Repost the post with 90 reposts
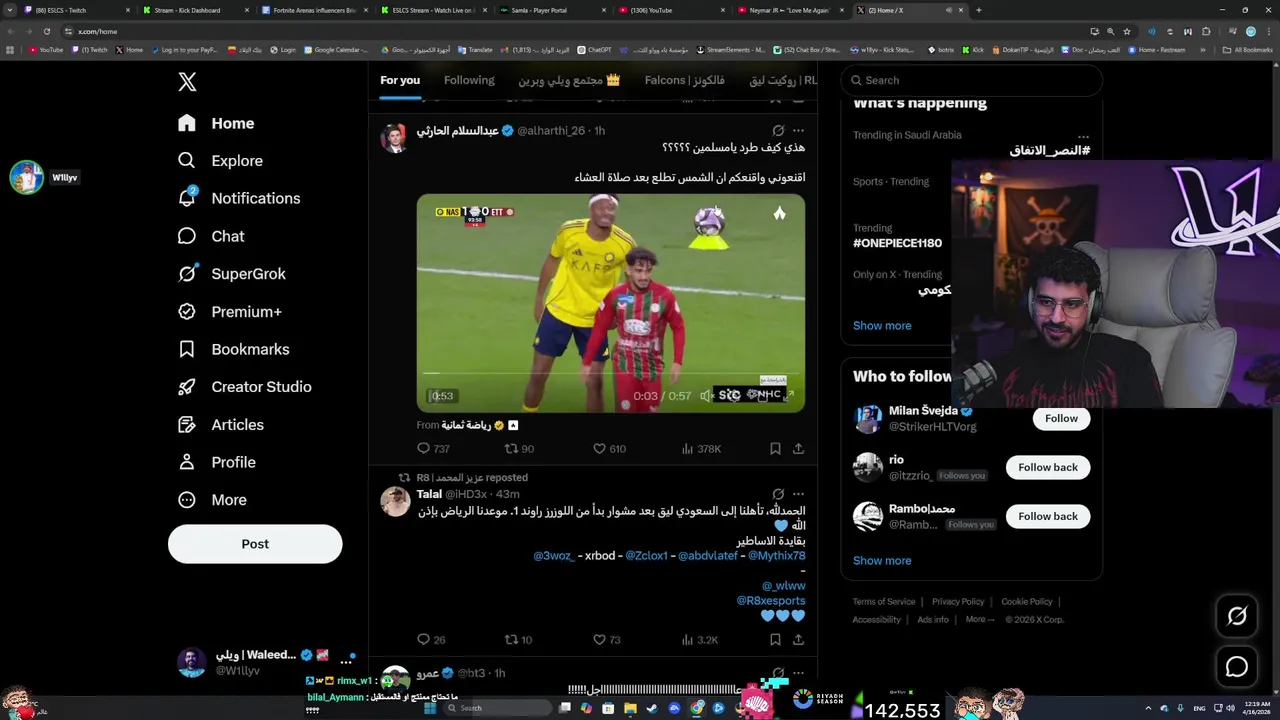The image size is (1280, 720). click(x=519, y=449)
